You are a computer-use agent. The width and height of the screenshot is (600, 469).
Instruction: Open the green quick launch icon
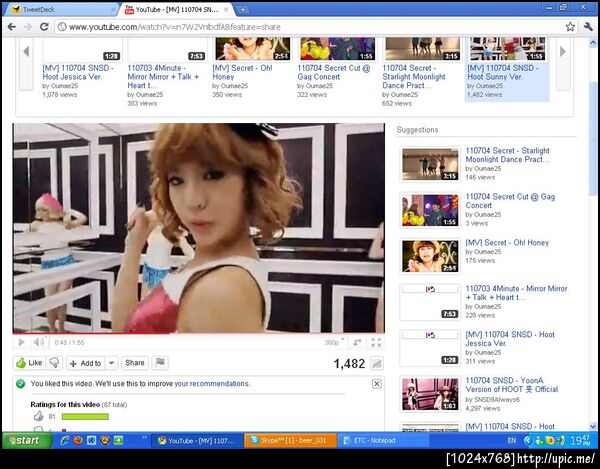tap(118, 440)
